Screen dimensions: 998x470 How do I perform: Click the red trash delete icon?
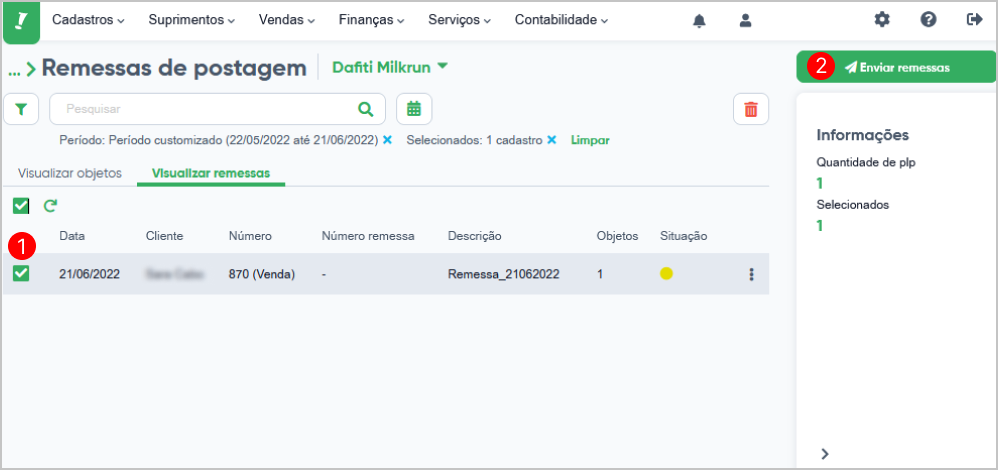point(751,109)
